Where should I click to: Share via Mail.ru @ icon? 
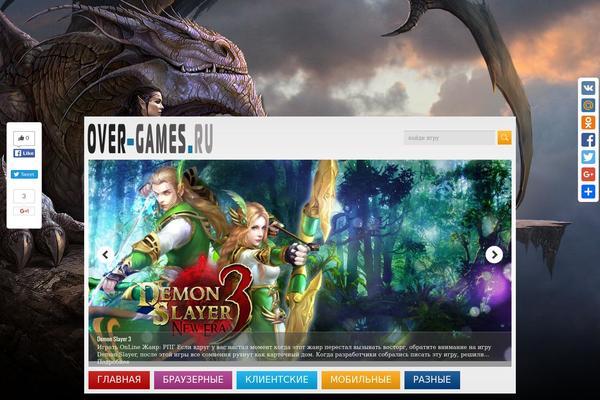pyautogui.click(x=589, y=105)
